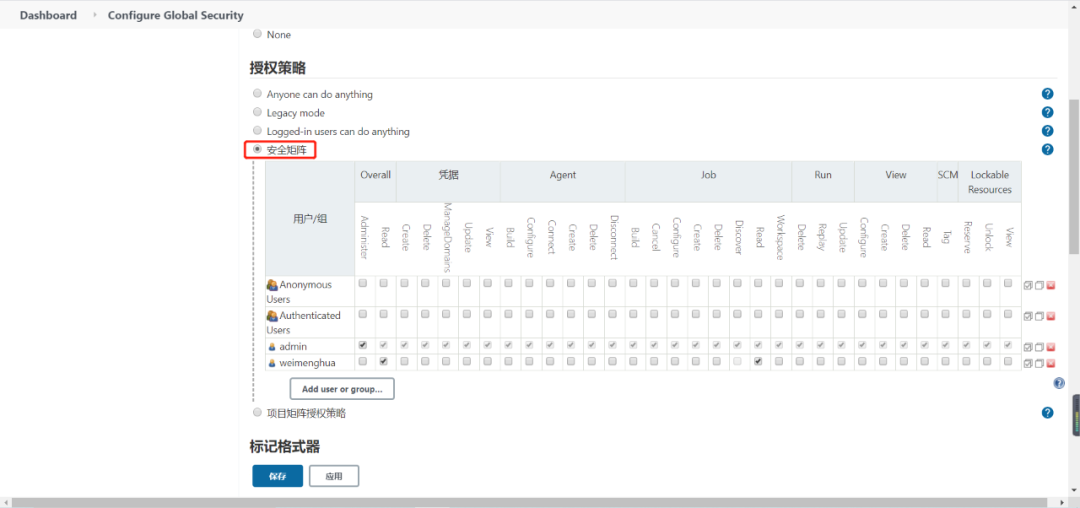
Task: Apply settings with 应用 button
Action: [x=334, y=476]
